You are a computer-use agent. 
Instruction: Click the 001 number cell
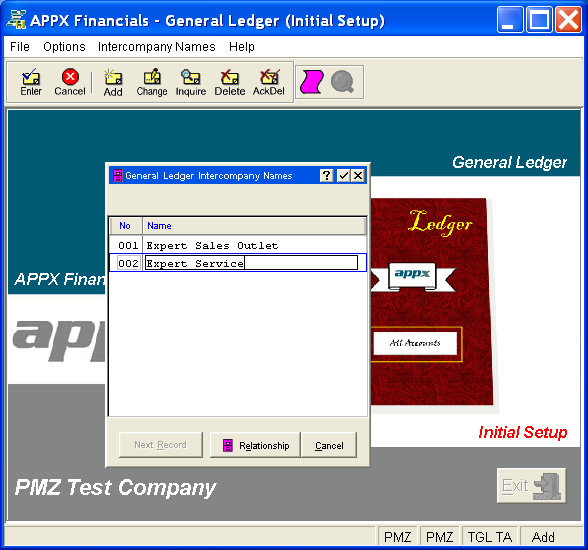[128, 246]
